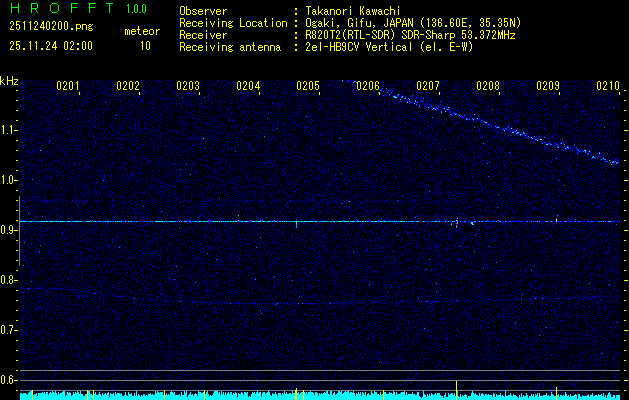Click the 0210 time marker
Viewport: 629px width, 400px height.
pos(608,86)
